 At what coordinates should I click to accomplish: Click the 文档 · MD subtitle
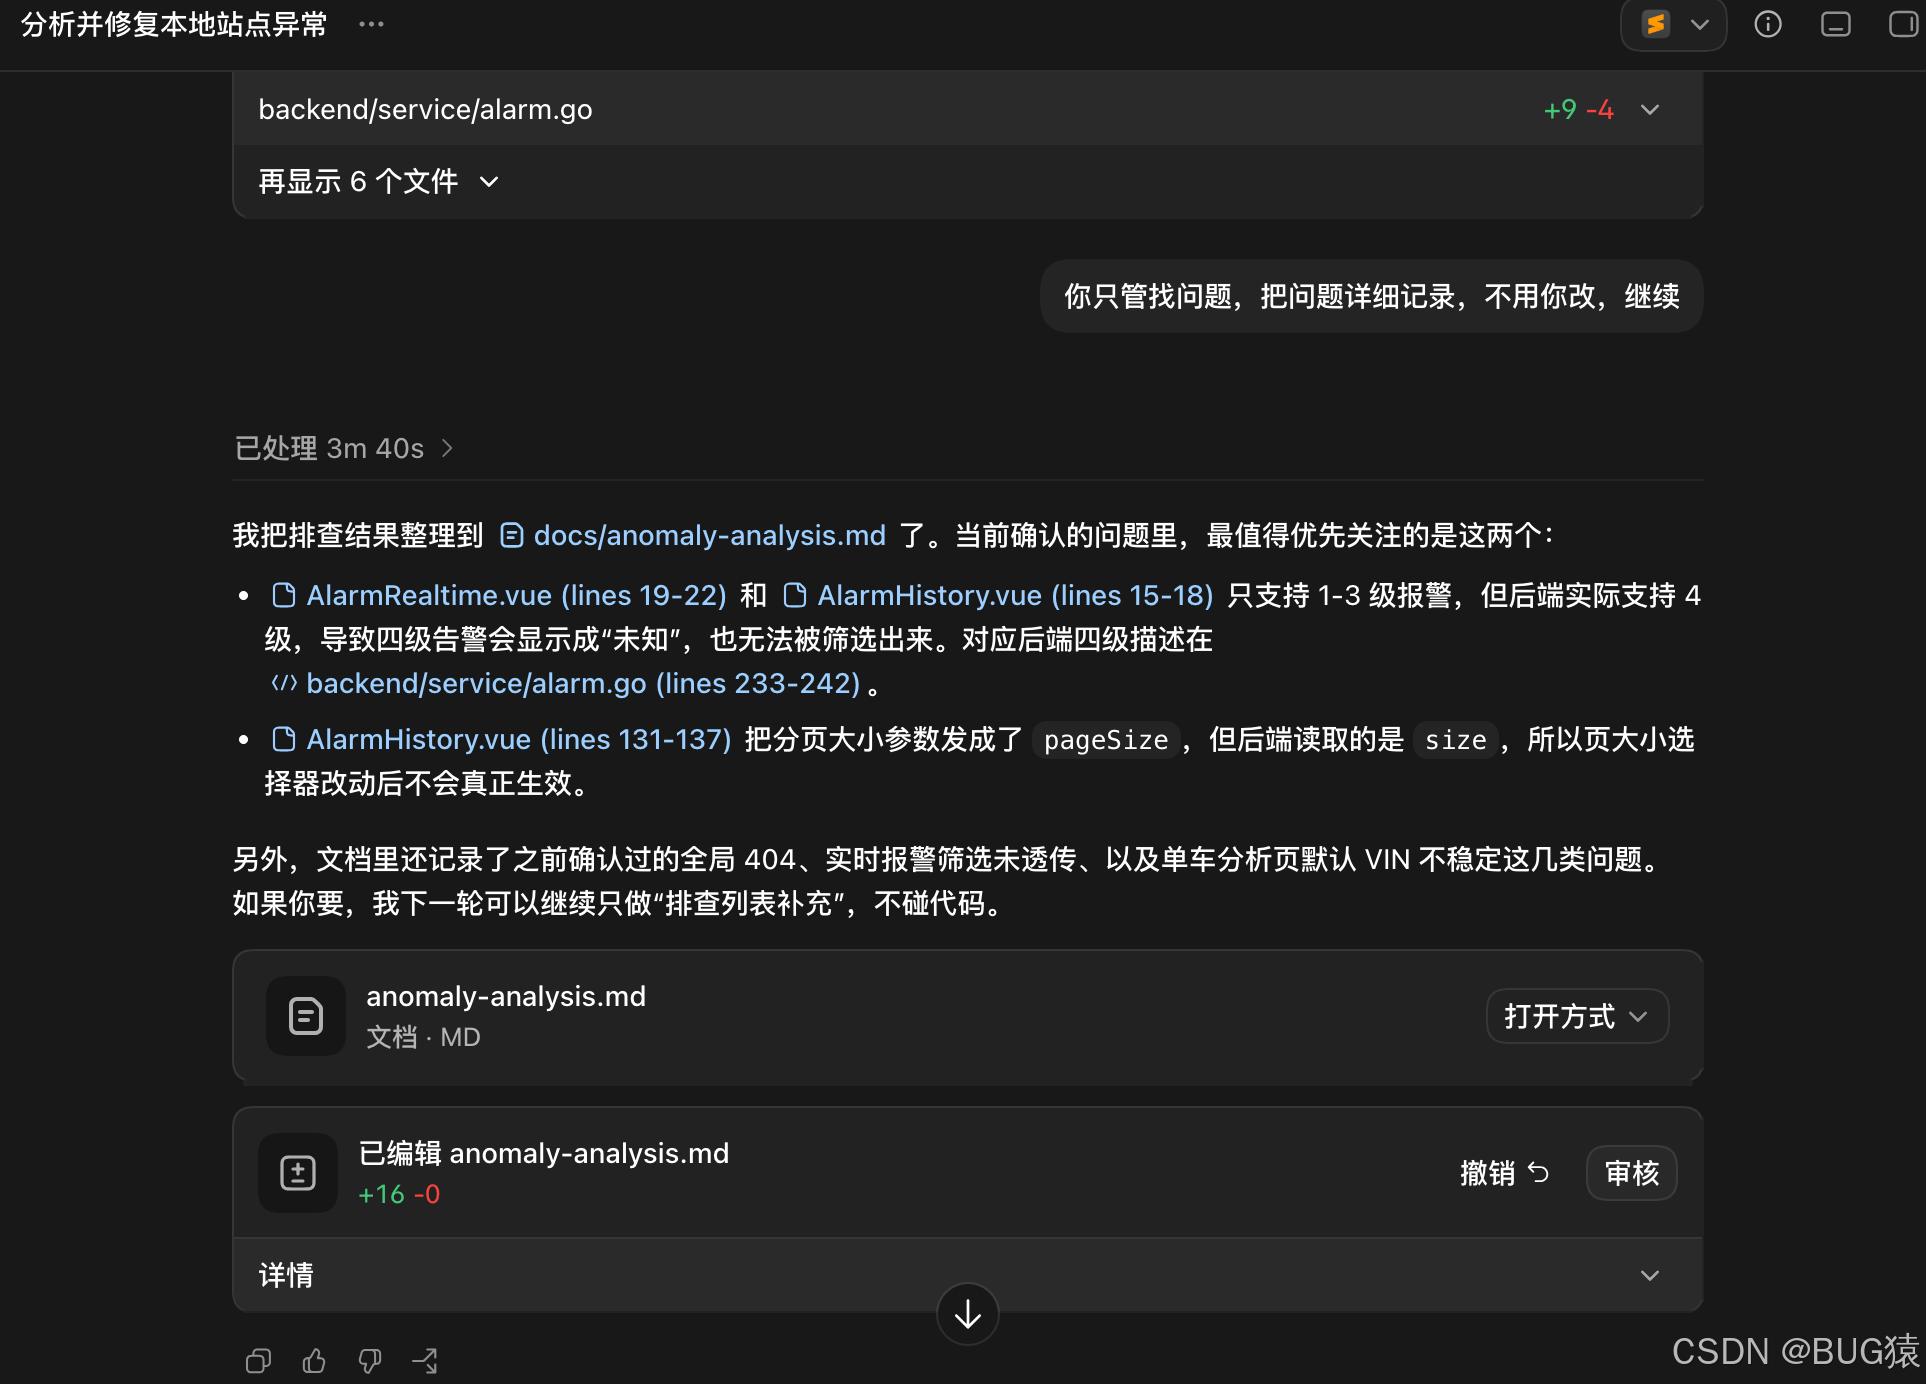point(423,1037)
